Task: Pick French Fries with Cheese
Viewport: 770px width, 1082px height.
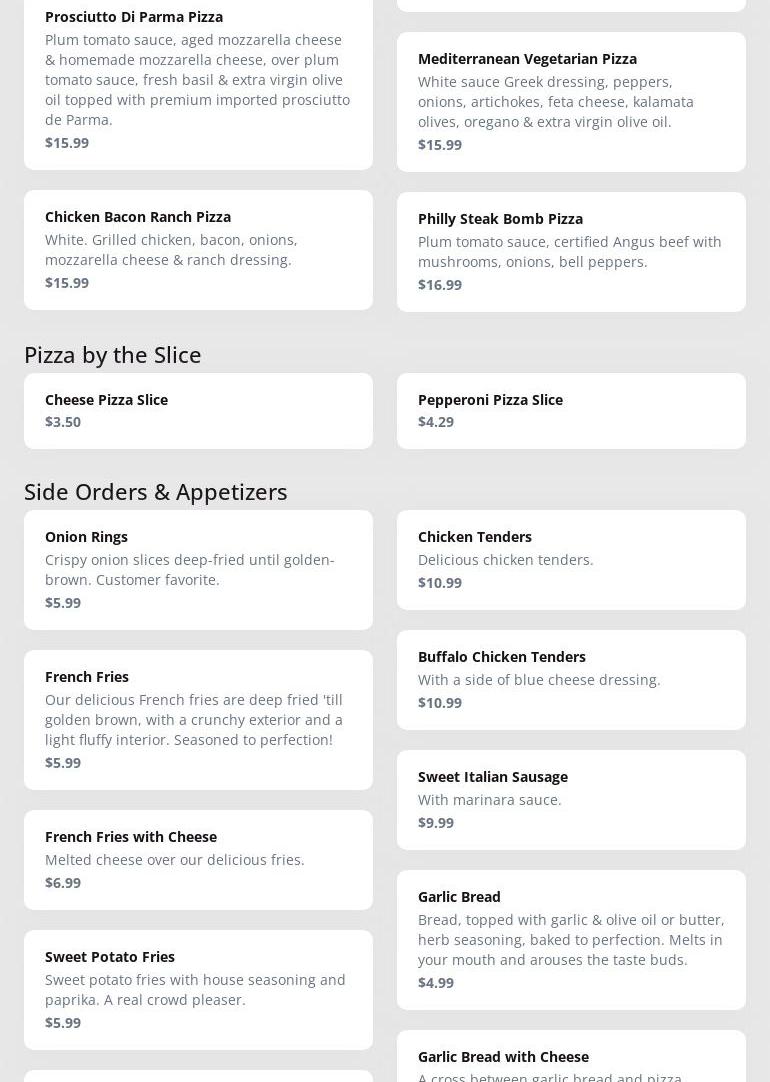Action: 198,859
